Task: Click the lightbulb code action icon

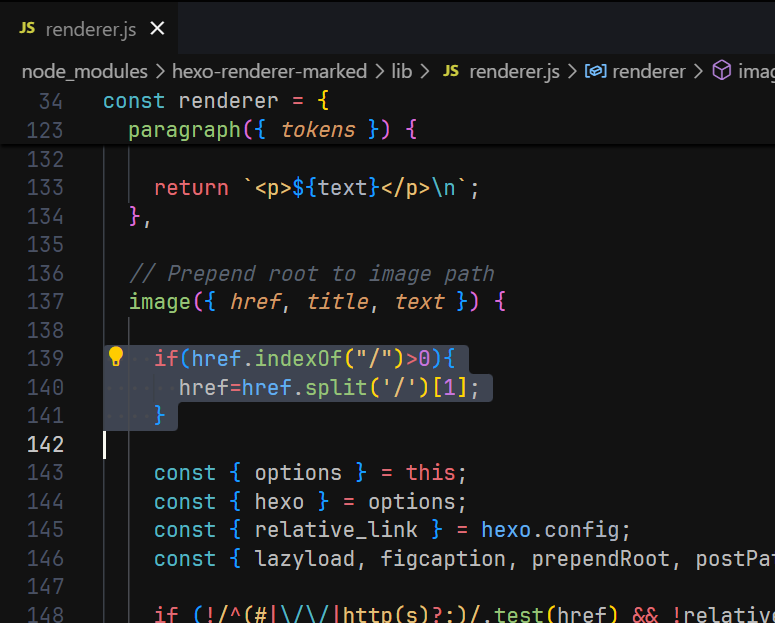Action: [x=116, y=357]
